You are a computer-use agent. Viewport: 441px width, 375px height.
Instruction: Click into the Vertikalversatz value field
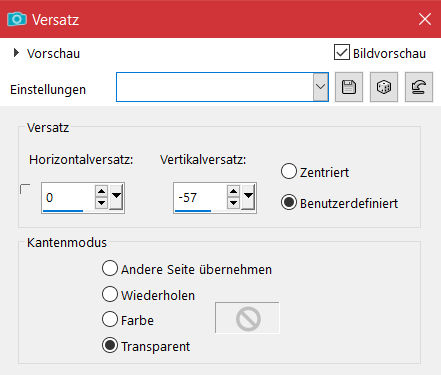point(200,197)
